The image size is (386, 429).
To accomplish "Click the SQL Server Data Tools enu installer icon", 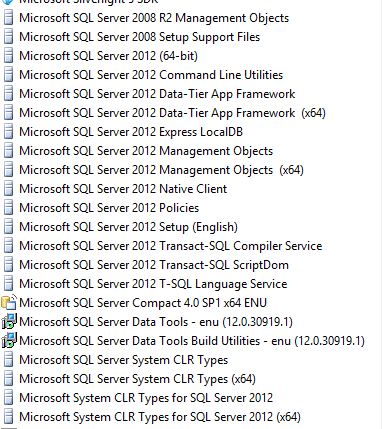I will (x=9, y=322).
